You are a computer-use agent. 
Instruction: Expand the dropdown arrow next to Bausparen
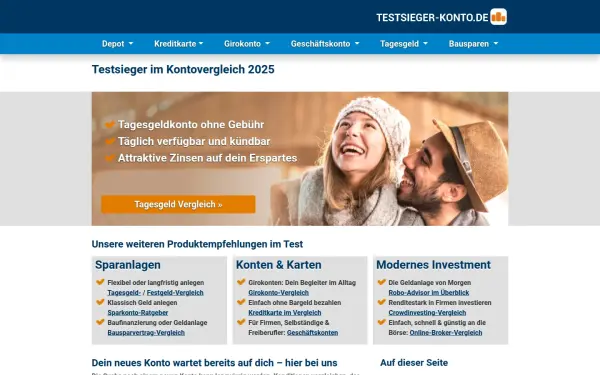pos(496,44)
